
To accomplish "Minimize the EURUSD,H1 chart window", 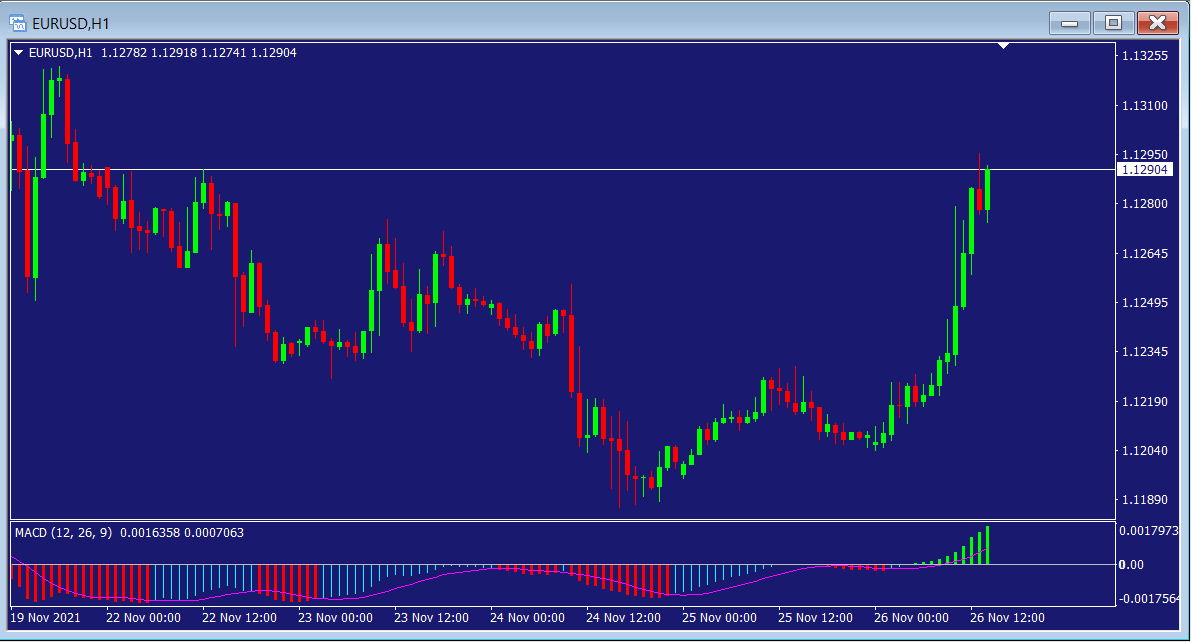I will tap(1069, 22).
